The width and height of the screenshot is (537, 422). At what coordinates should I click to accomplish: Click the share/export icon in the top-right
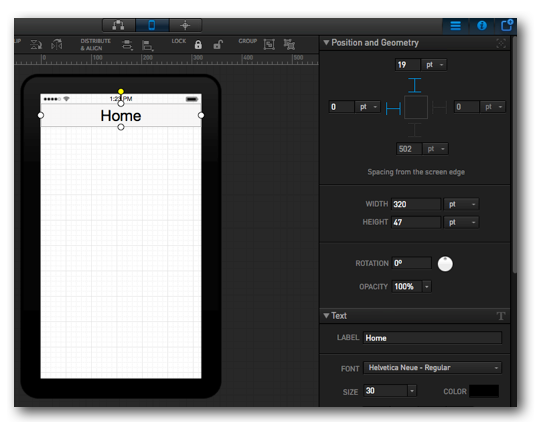click(x=507, y=25)
